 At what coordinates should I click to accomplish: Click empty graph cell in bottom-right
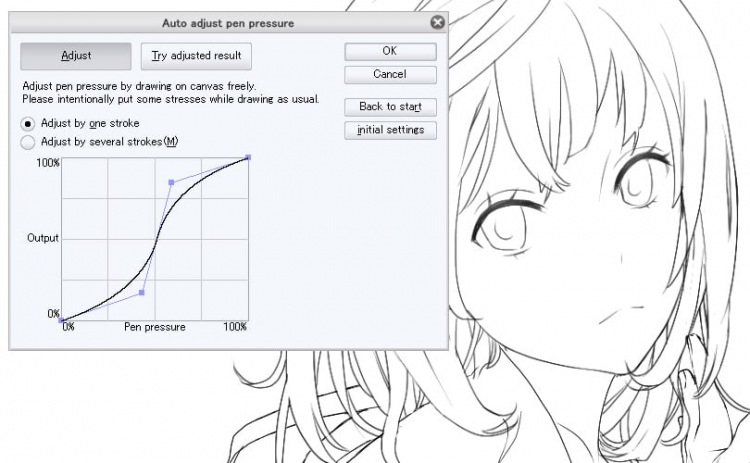(x=225, y=299)
